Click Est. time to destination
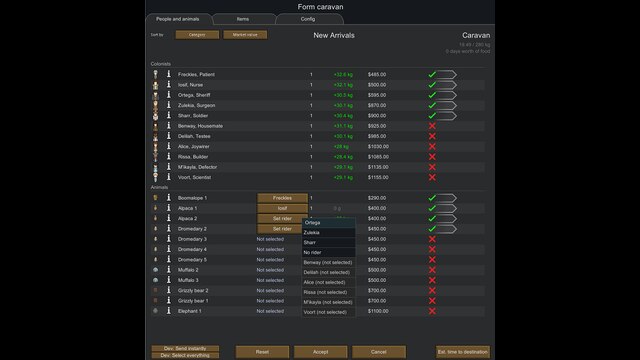This screenshot has height=360, width=640. pos(462,351)
